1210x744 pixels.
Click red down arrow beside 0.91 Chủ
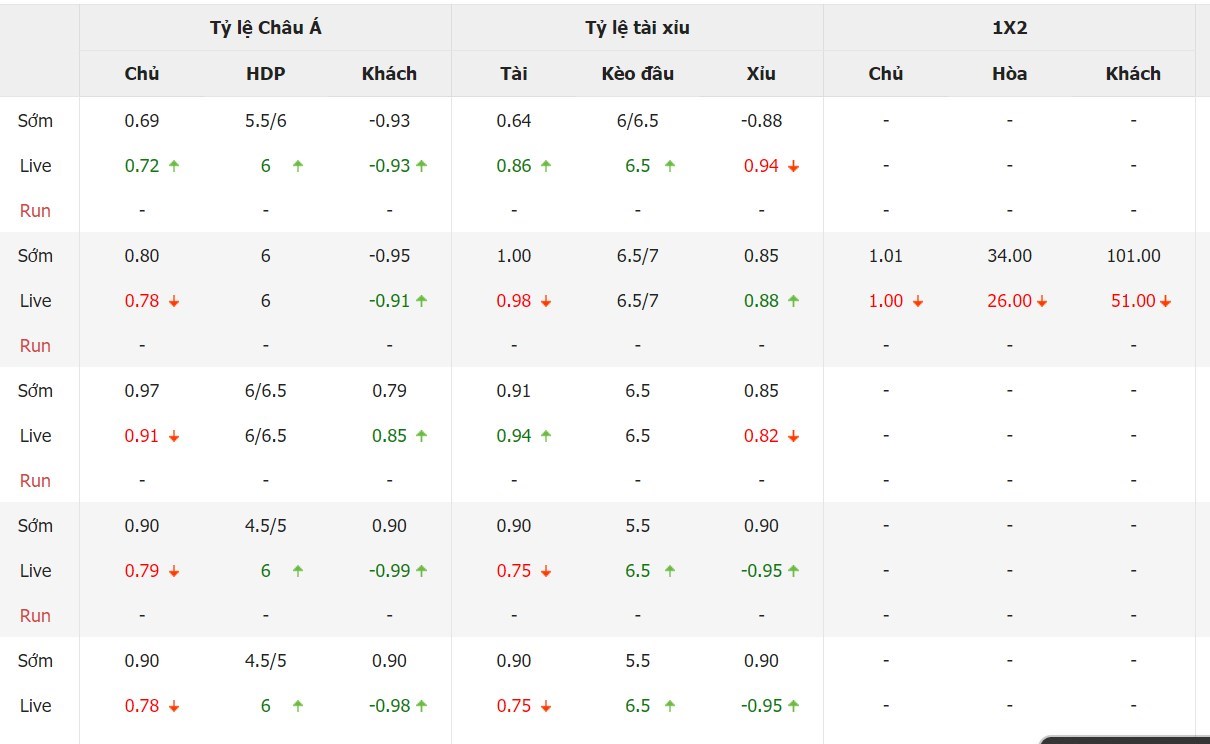tap(174, 436)
